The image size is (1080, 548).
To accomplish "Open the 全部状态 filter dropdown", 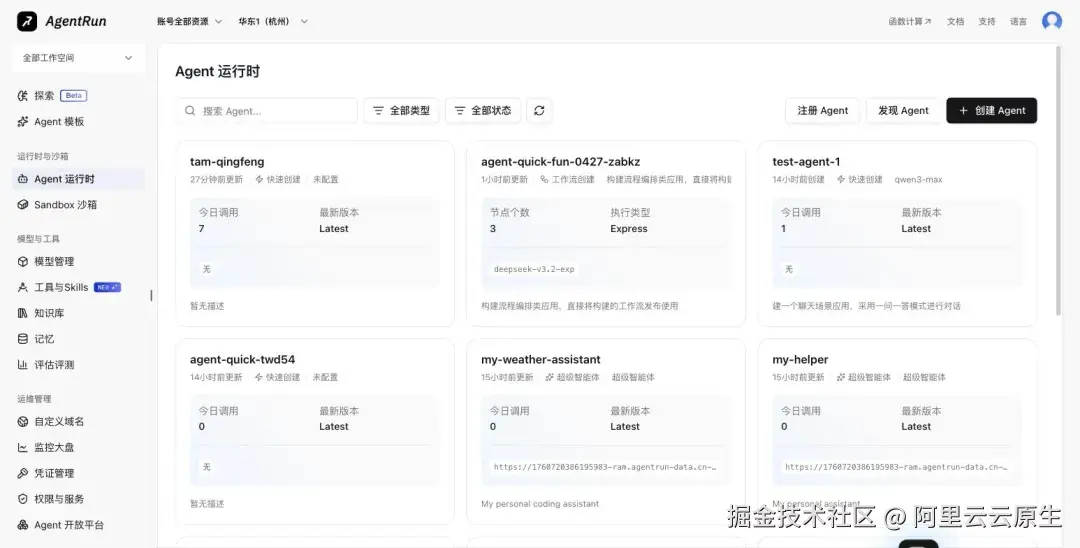I will 483,110.
